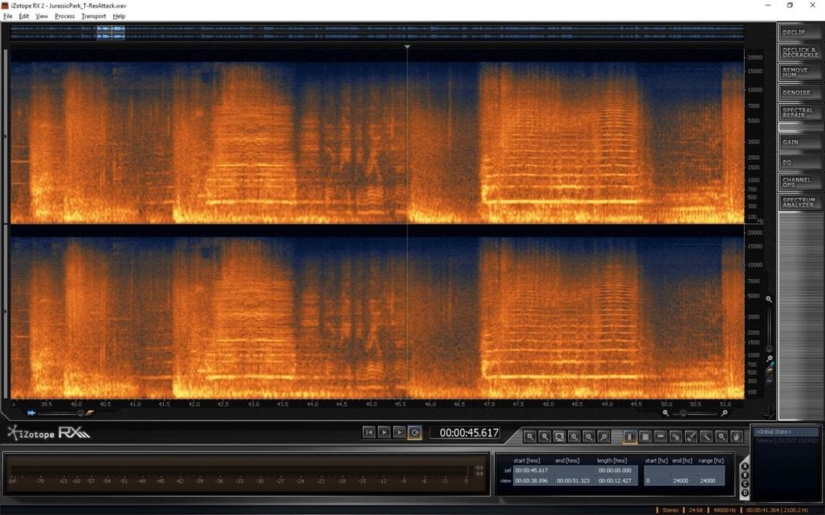Image resolution: width=825 pixels, height=515 pixels.
Task: Open the Process menu
Action: (65, 16)
